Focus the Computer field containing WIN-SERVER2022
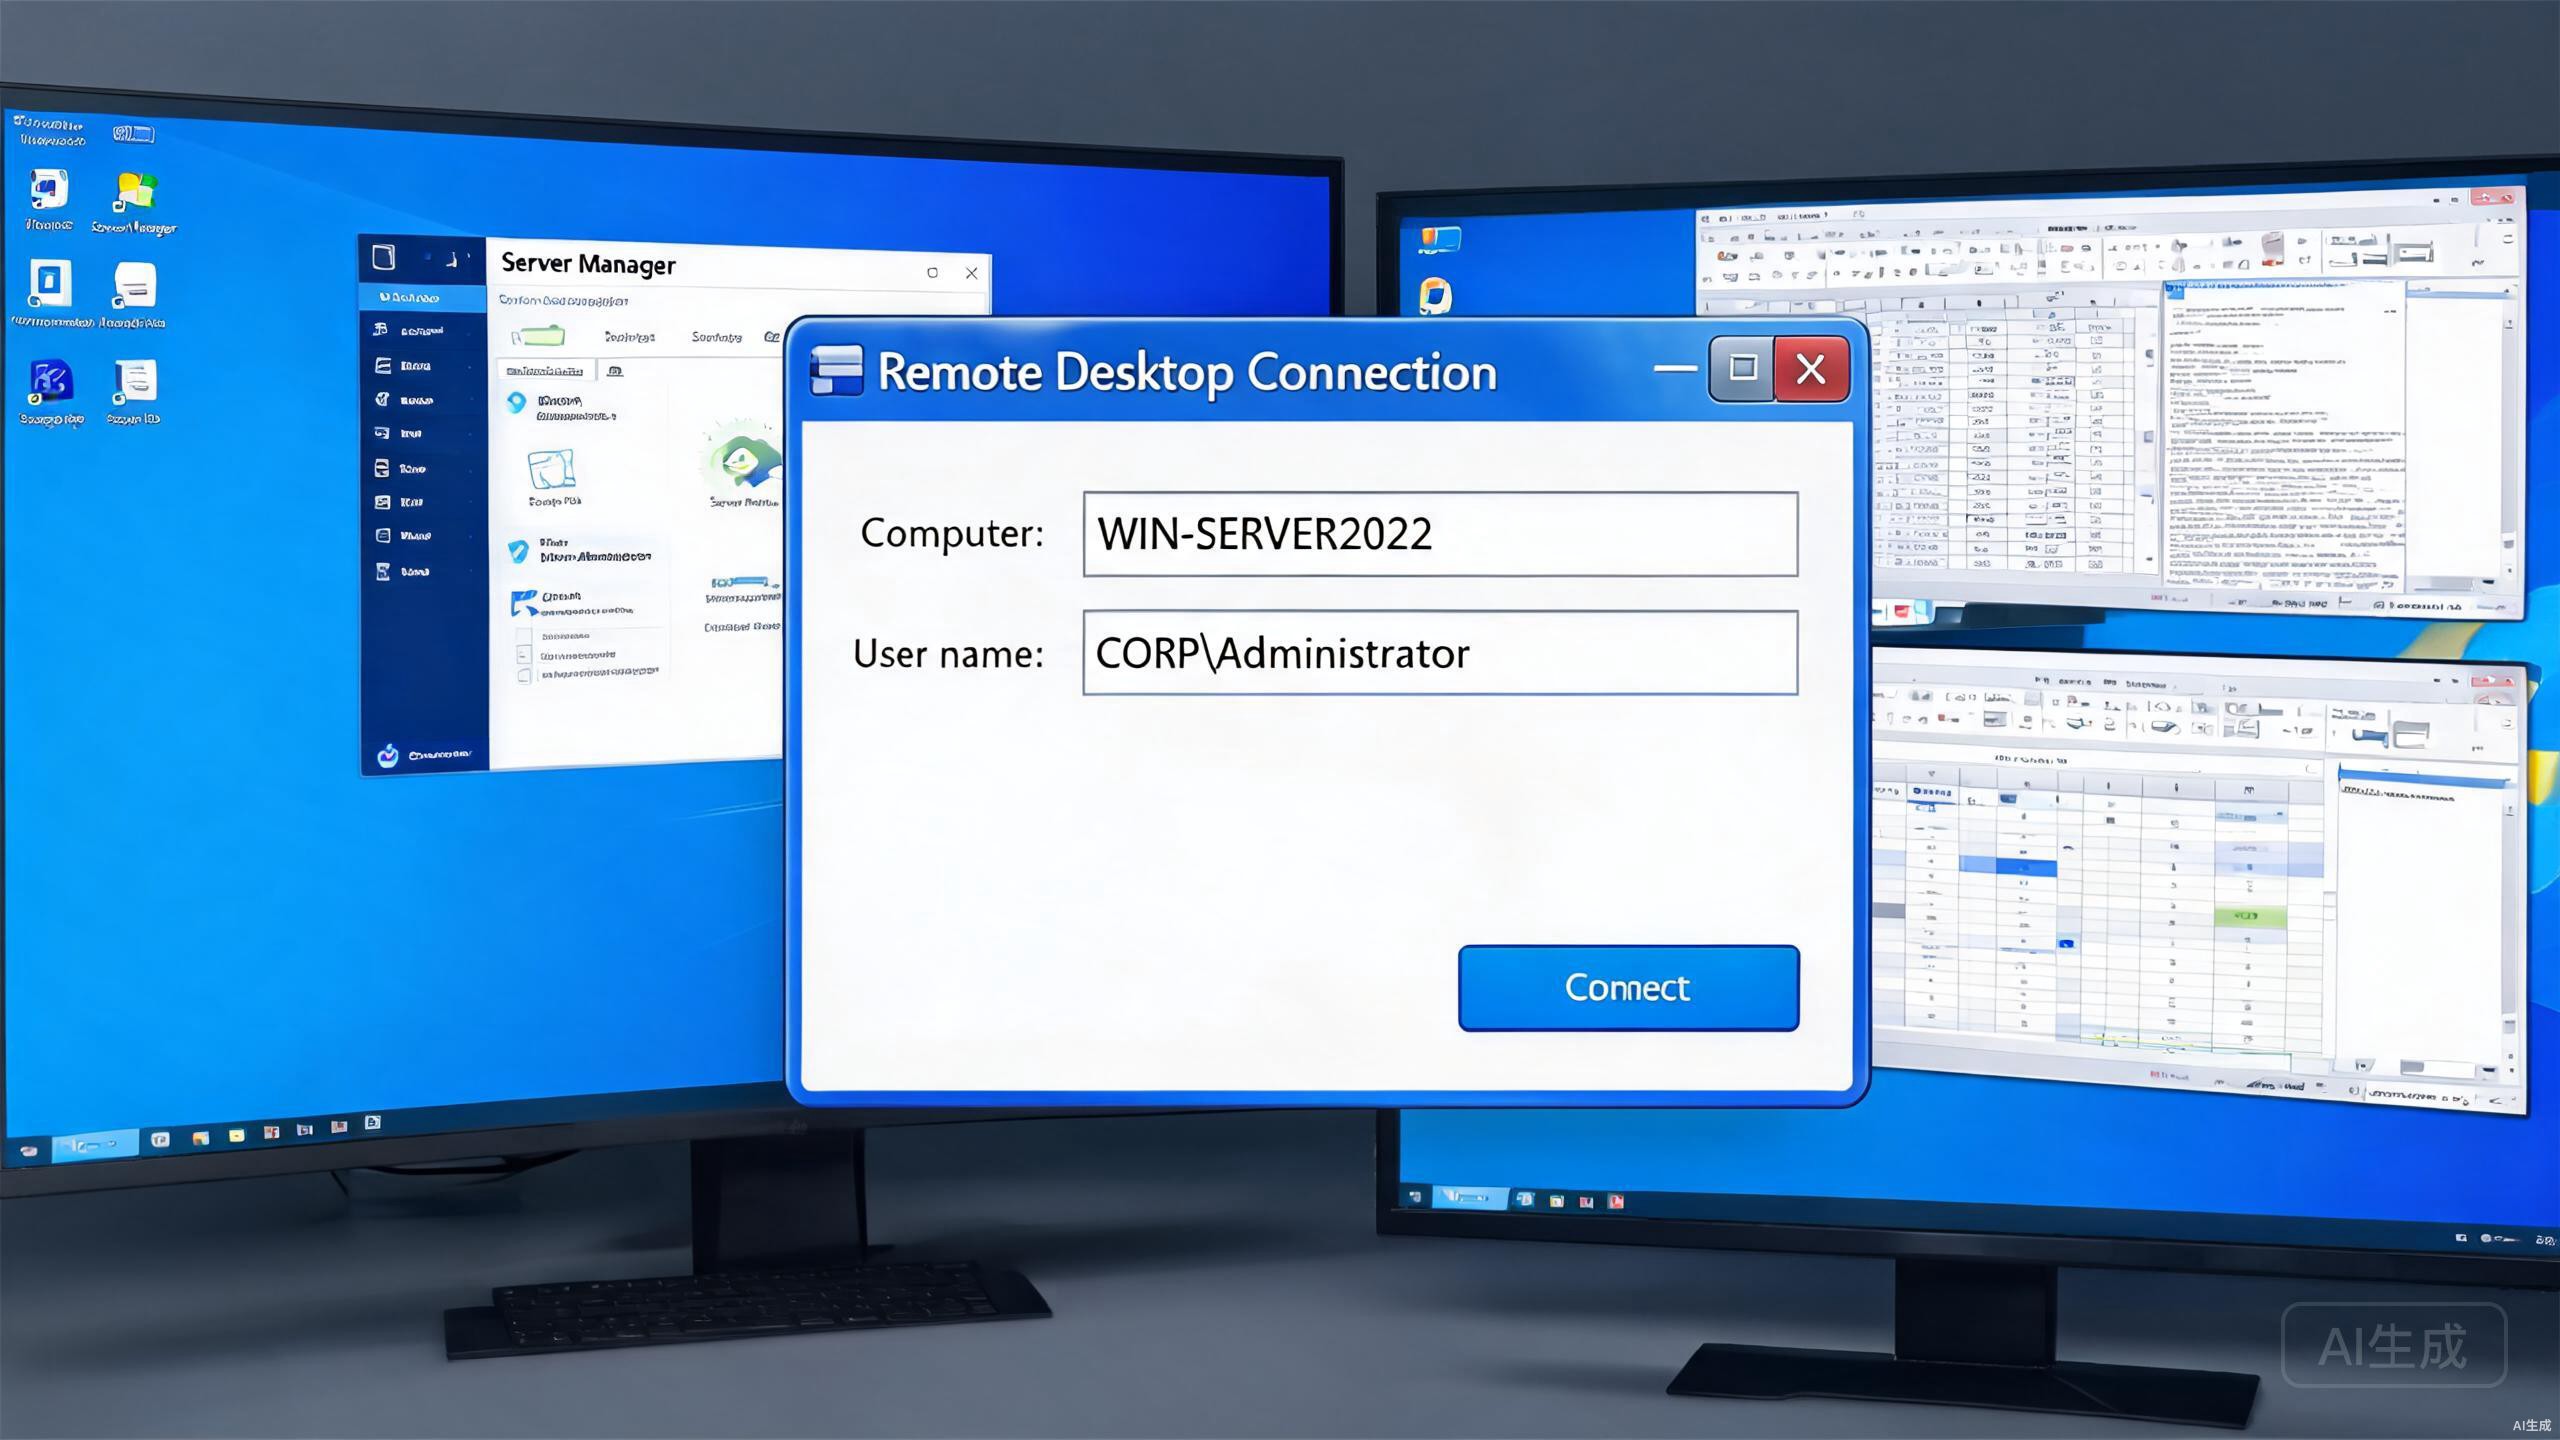 (x=1440, y=534)
